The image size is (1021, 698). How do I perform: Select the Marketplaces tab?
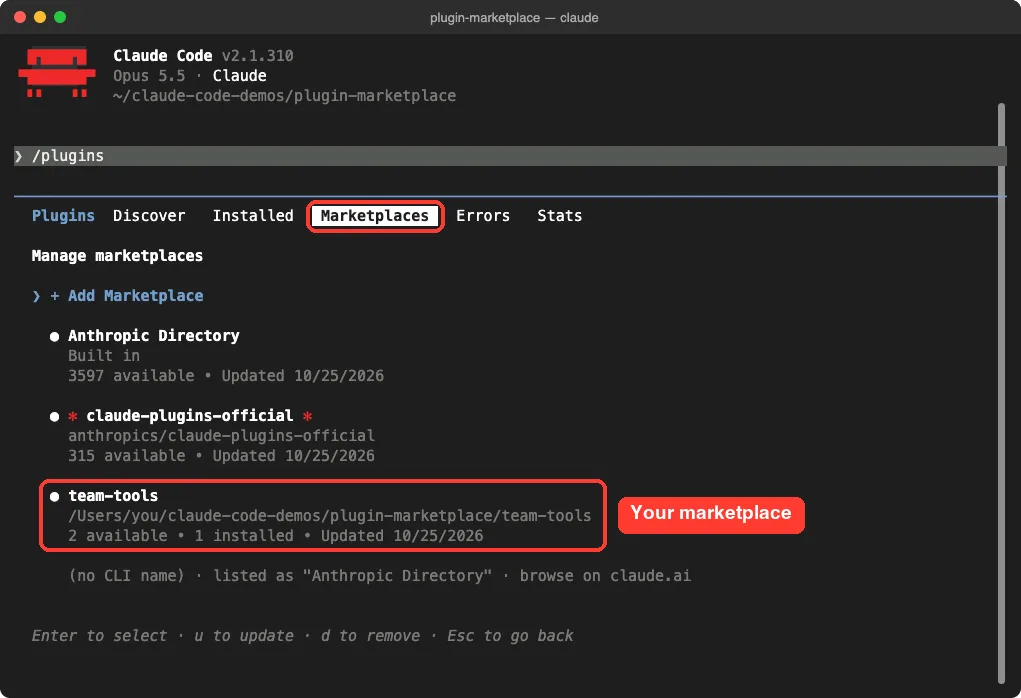tap(375, 216)
